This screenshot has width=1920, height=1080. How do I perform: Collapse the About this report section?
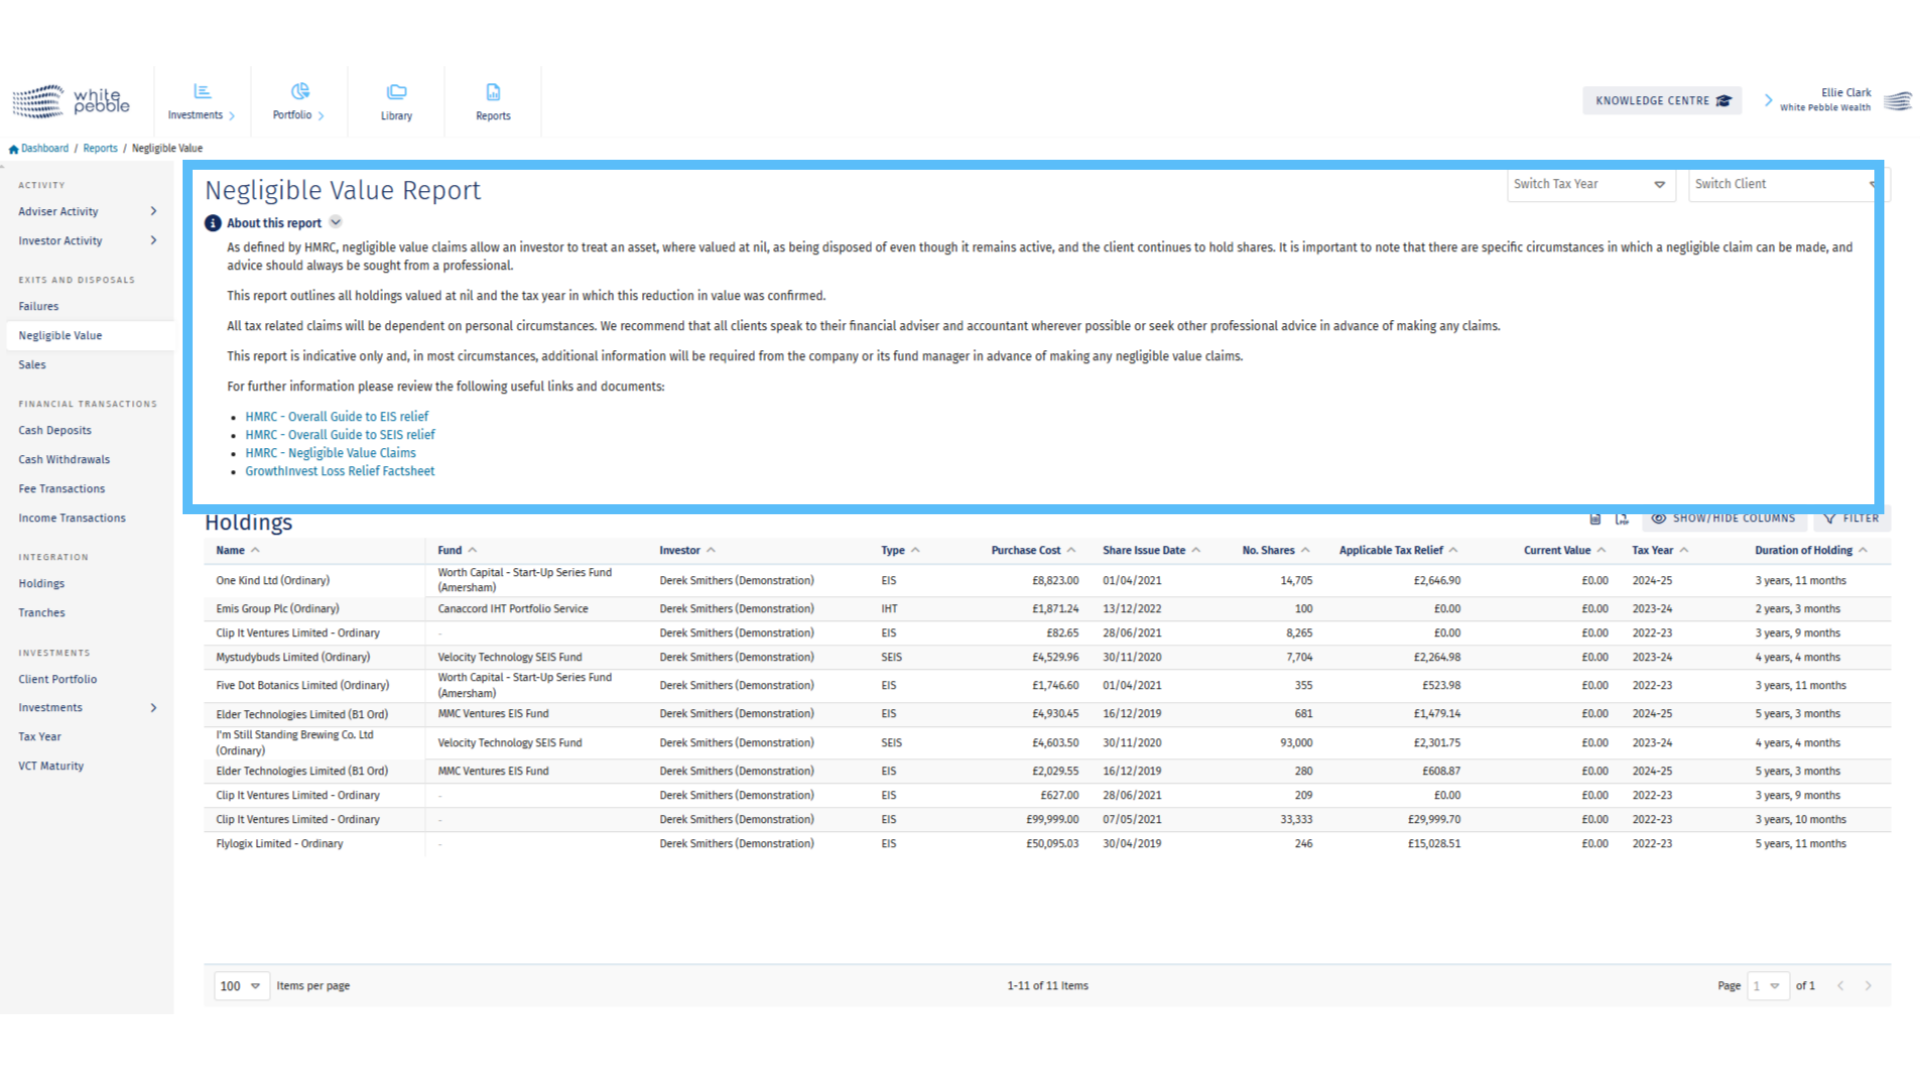336,222
